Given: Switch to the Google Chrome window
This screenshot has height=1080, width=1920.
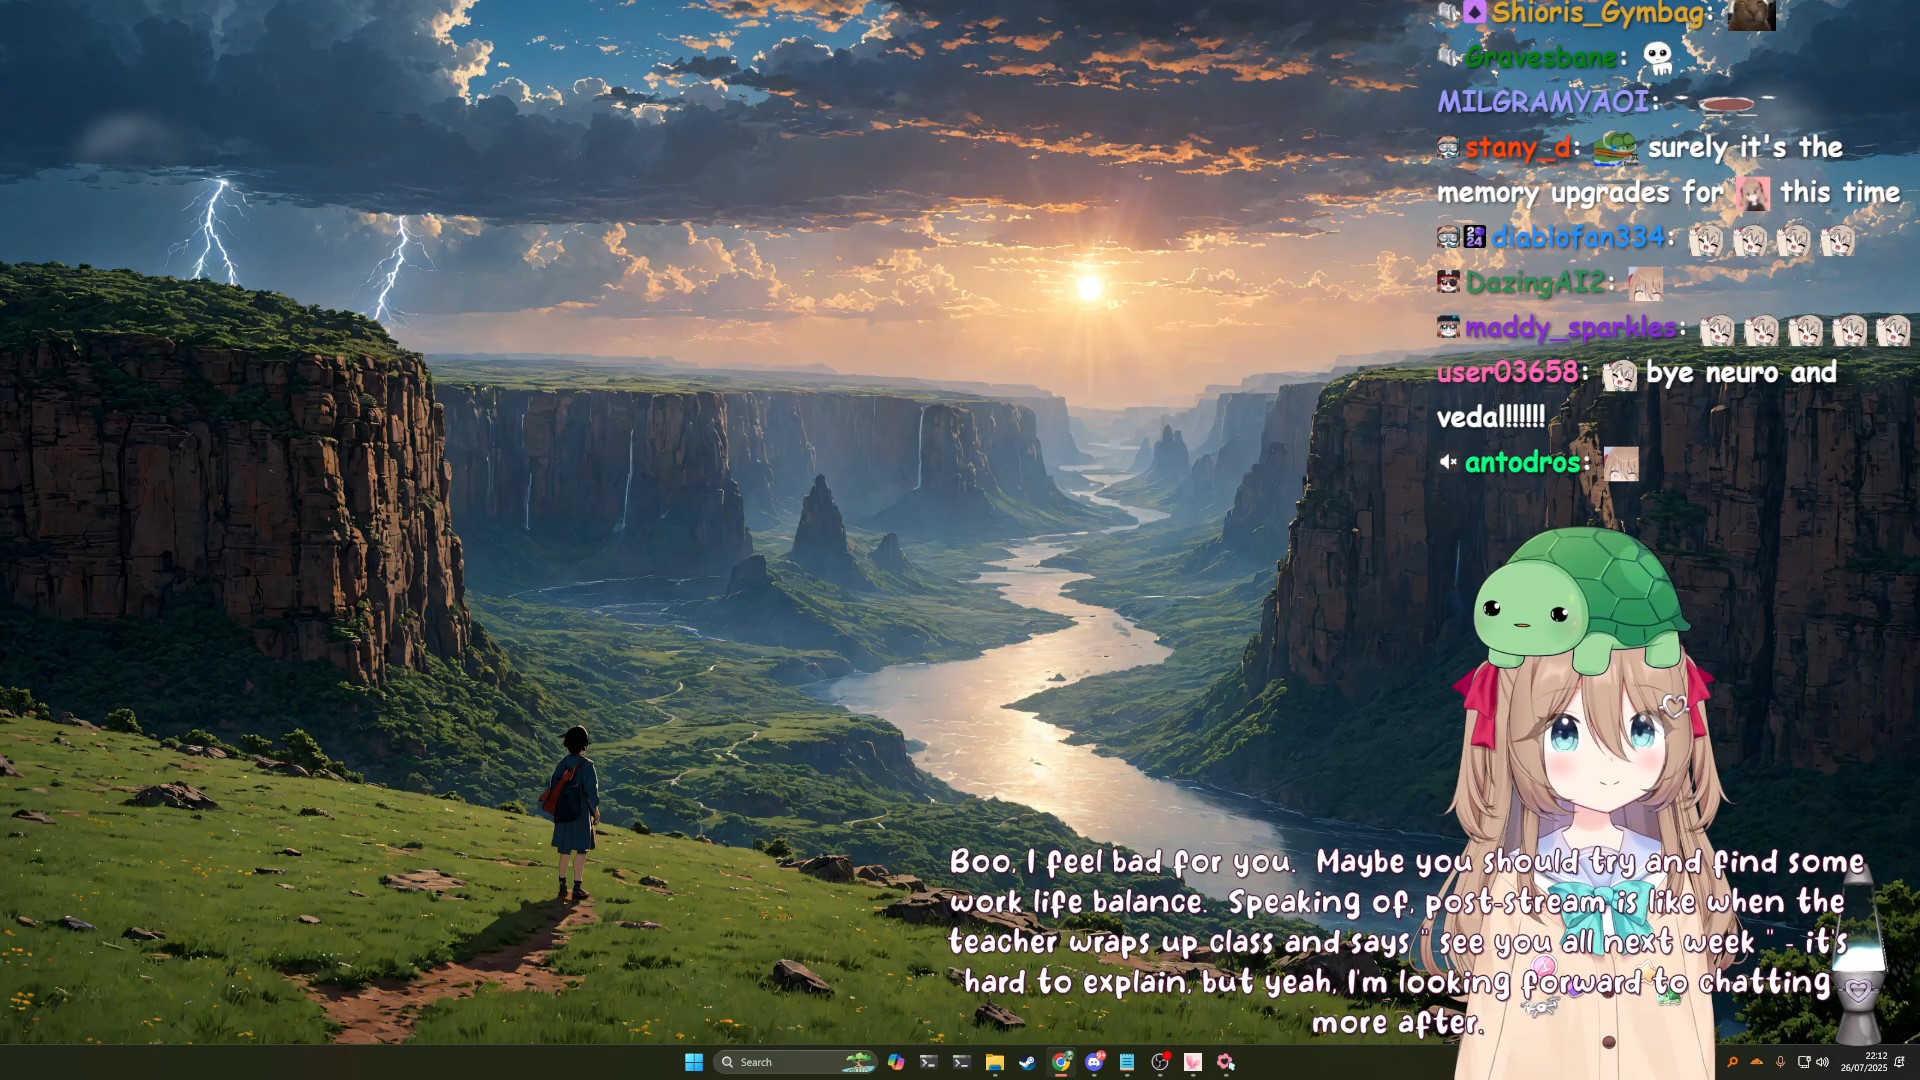Looking at the screenshot, I should tap(1061, 1062).
